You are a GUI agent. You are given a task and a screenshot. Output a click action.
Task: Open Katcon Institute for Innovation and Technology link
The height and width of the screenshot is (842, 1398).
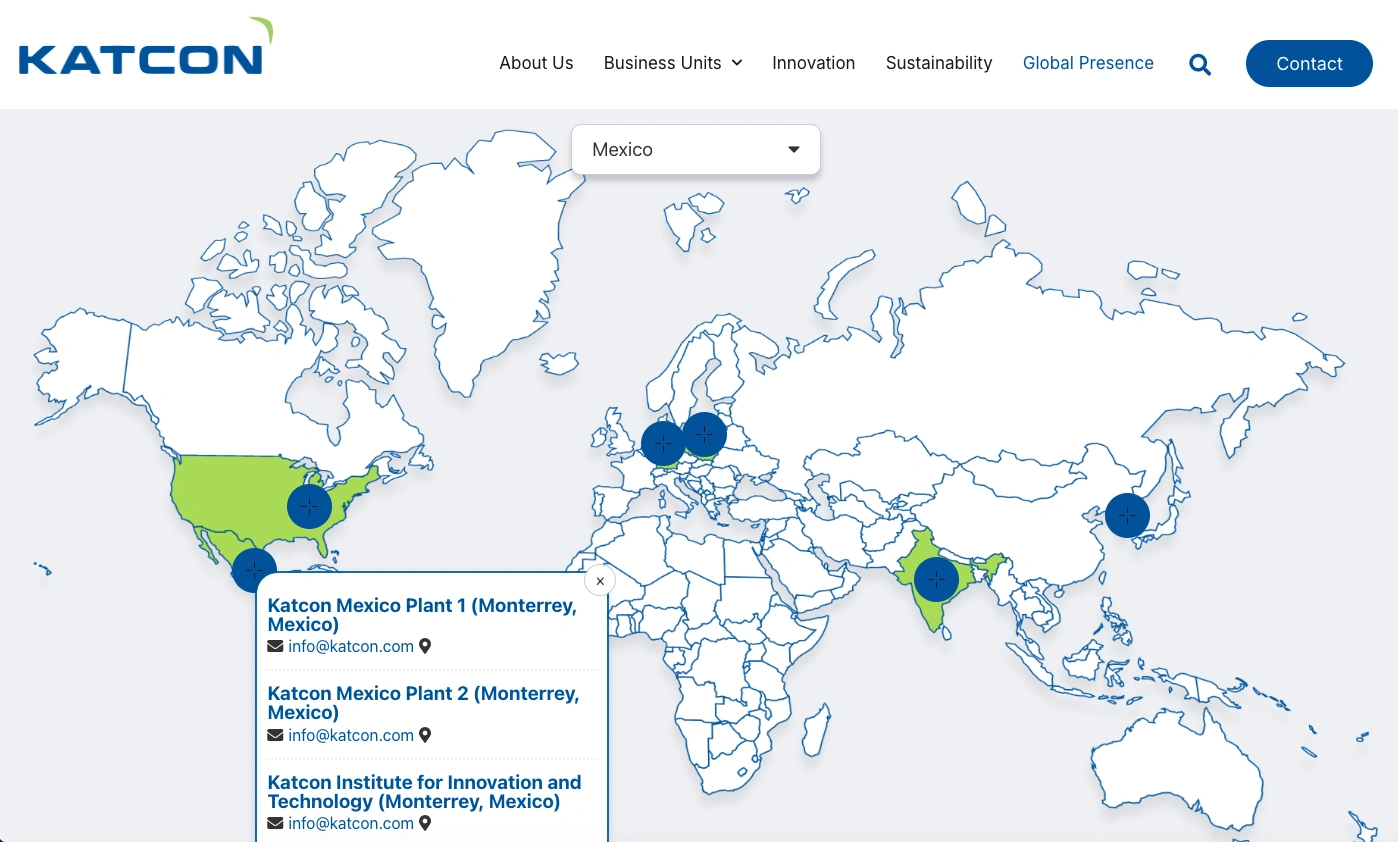point(424,792)
